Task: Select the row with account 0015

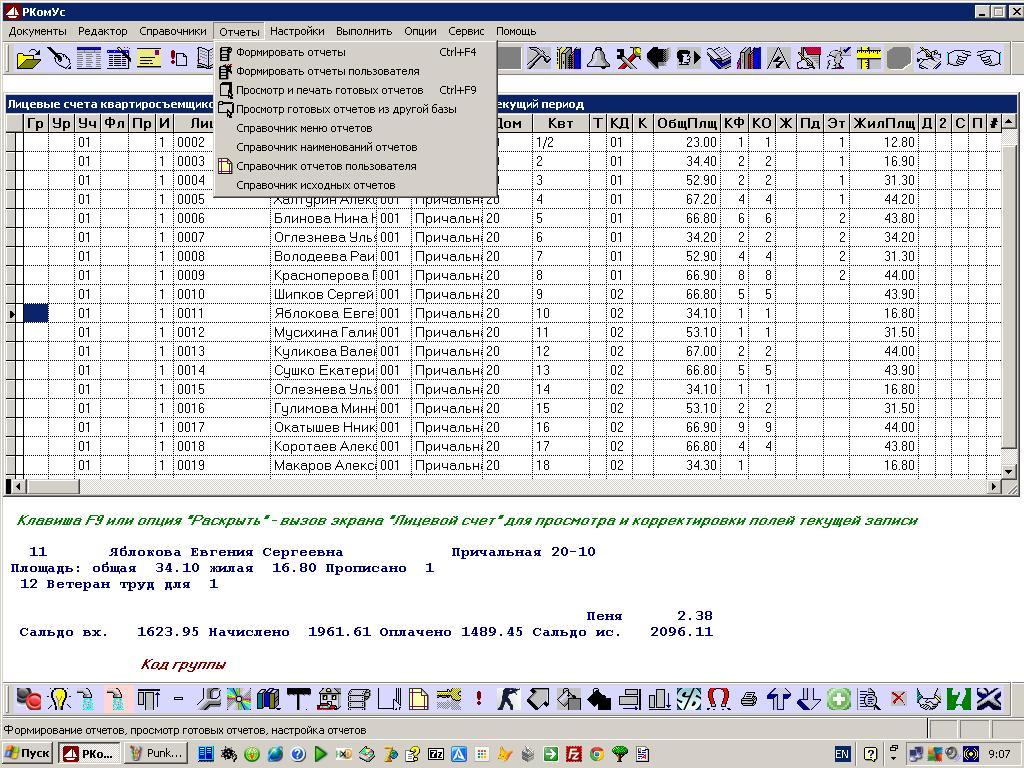Action: (190, 389)
